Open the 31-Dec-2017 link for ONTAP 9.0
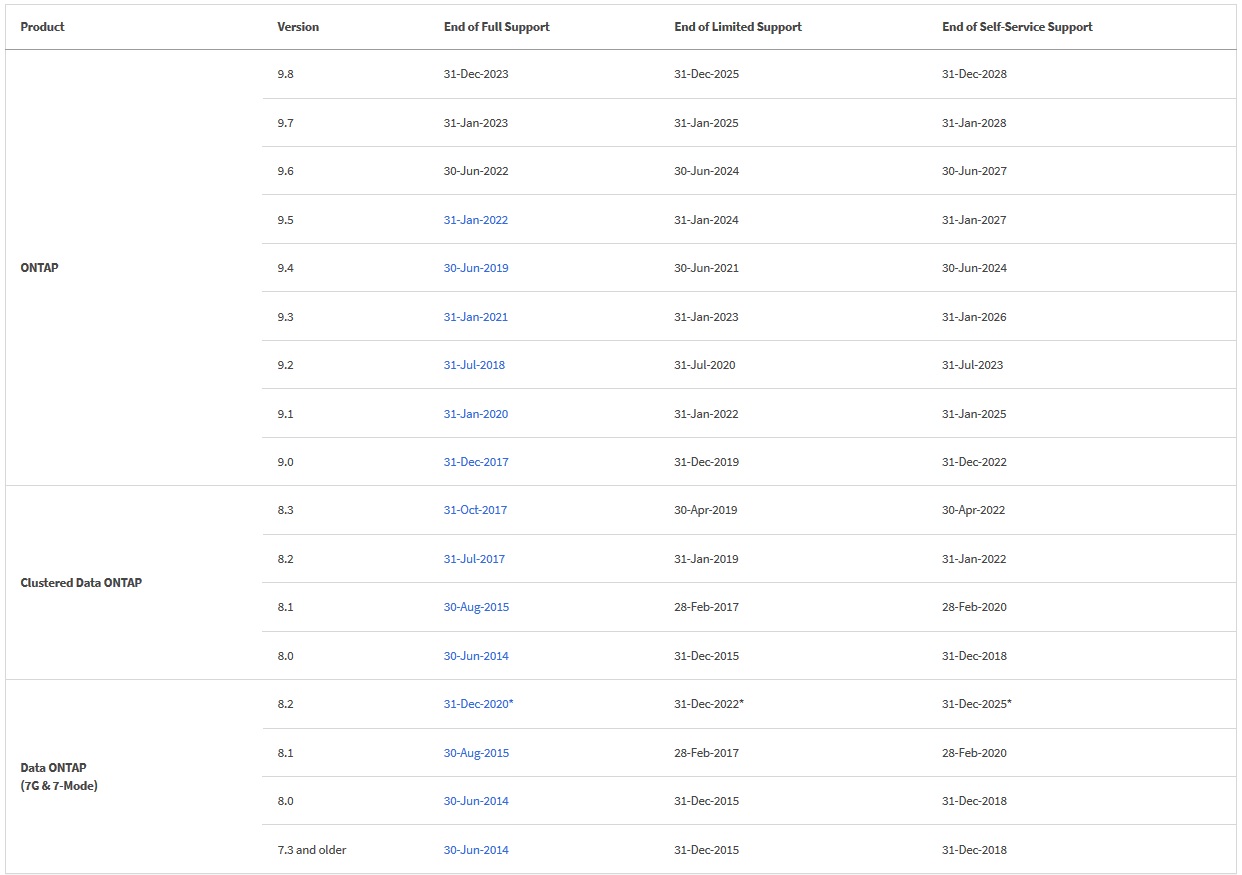This screenshot has height=875, width=1242. tap(476, 462)
